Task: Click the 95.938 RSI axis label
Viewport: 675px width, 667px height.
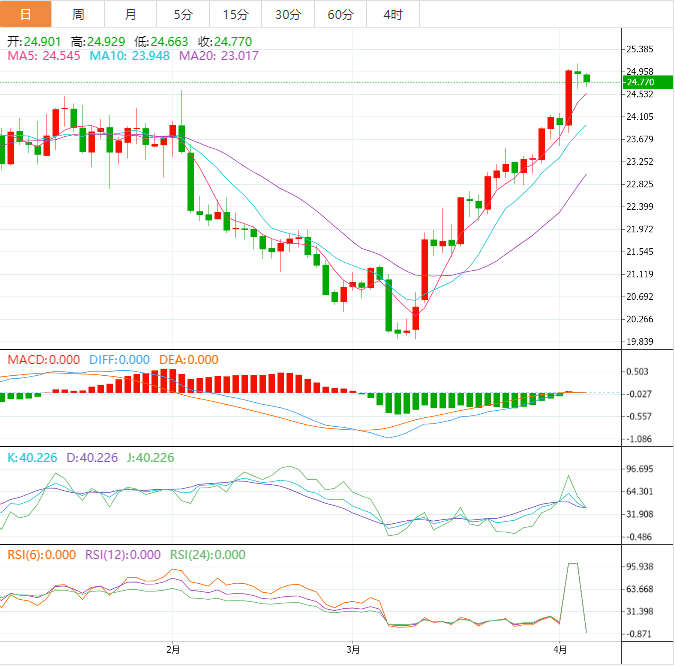Action: coord(640,567)
